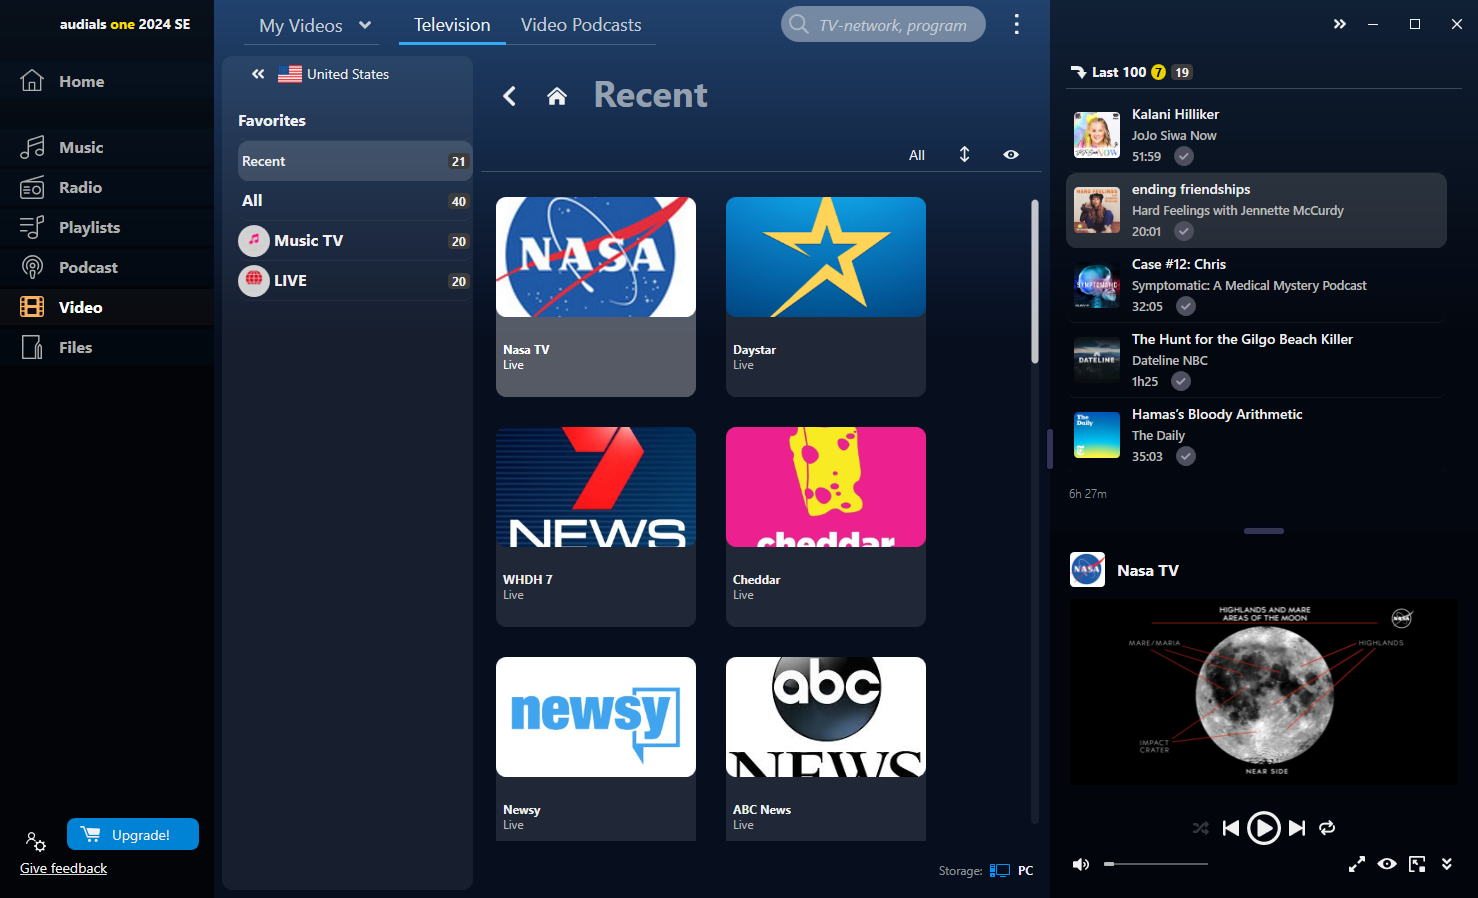1478x898 pixels.
Task: Select Recent favorites list
Action: (355, 161)
